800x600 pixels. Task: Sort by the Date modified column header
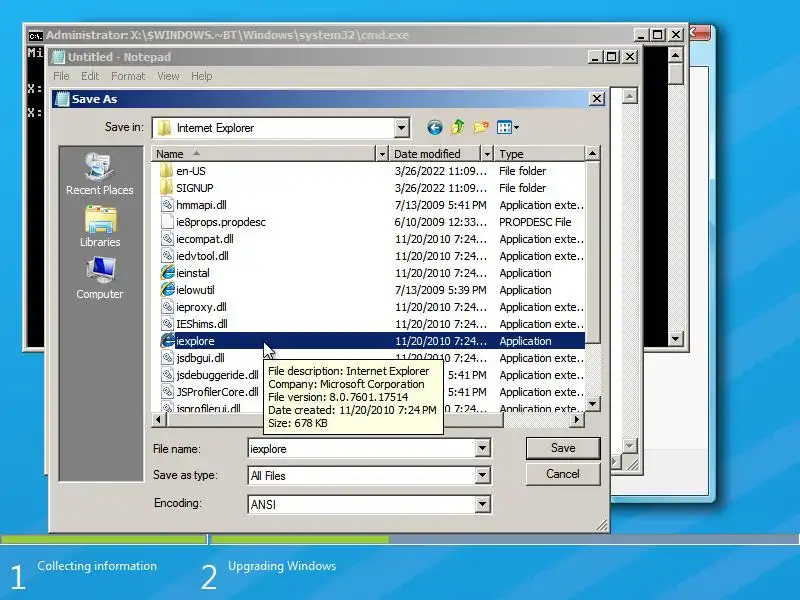[x=435, y=154]
